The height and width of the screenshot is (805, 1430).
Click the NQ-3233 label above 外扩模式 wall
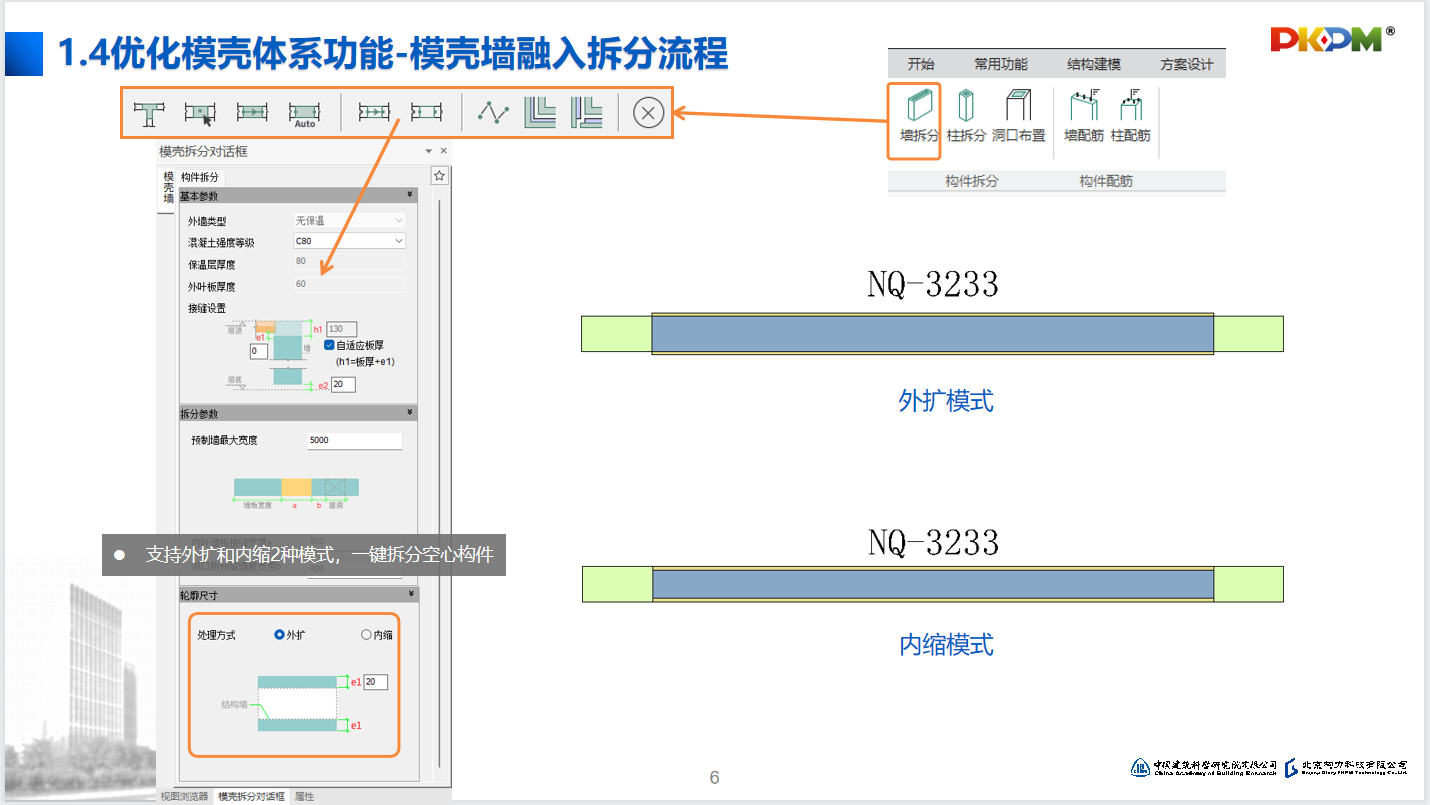(933, 285)
